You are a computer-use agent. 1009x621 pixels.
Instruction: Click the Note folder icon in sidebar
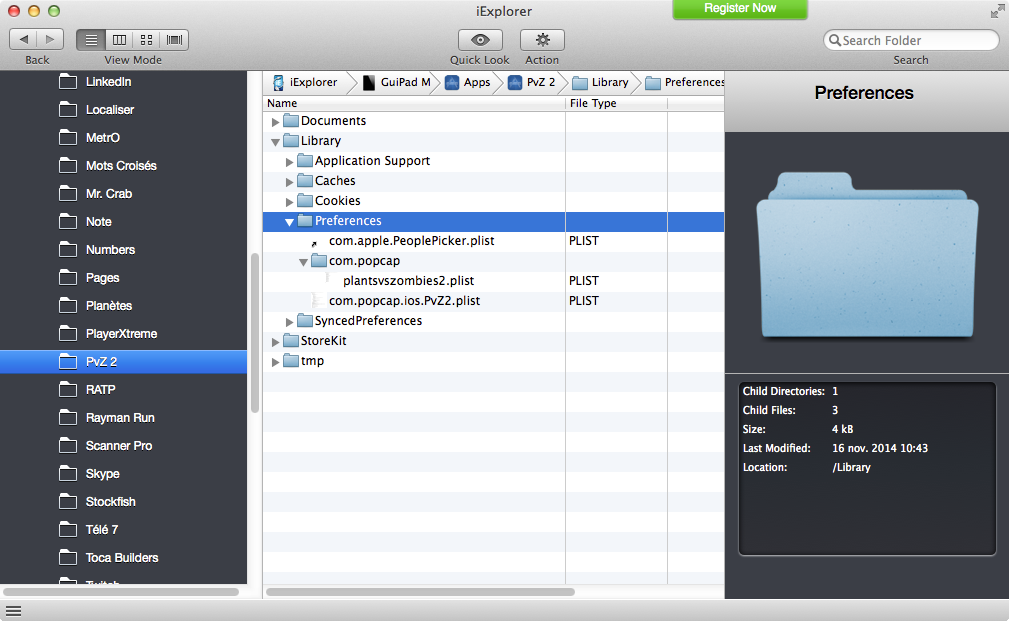pos(68,221)
